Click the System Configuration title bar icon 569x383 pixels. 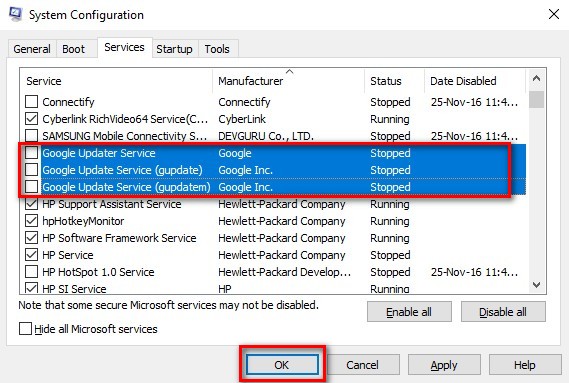16,14
